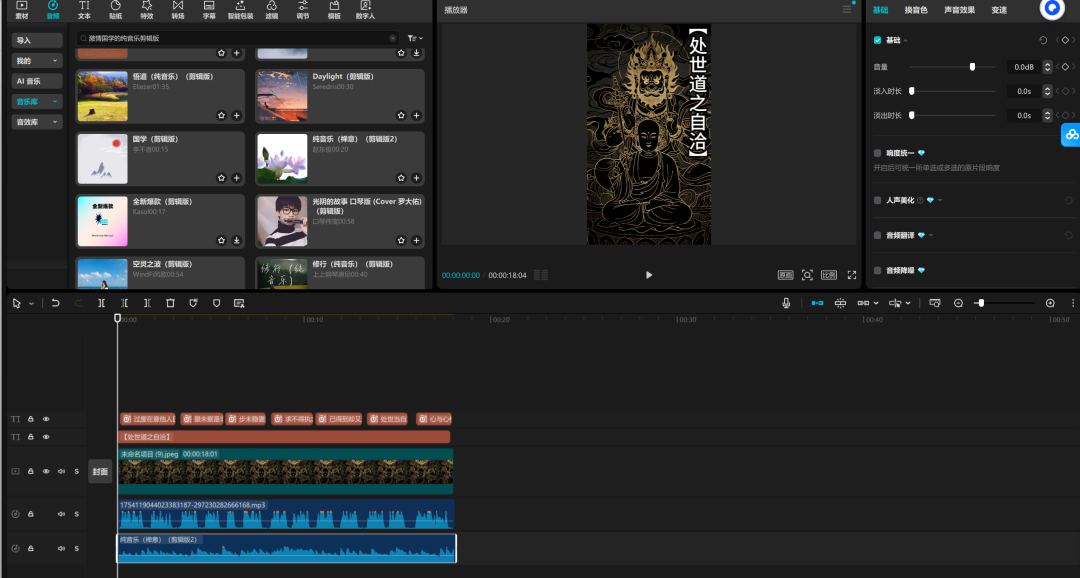Viewport: 1080px width, 578px height.
Task: Delete the selected clip
Action: coord(170,303)
